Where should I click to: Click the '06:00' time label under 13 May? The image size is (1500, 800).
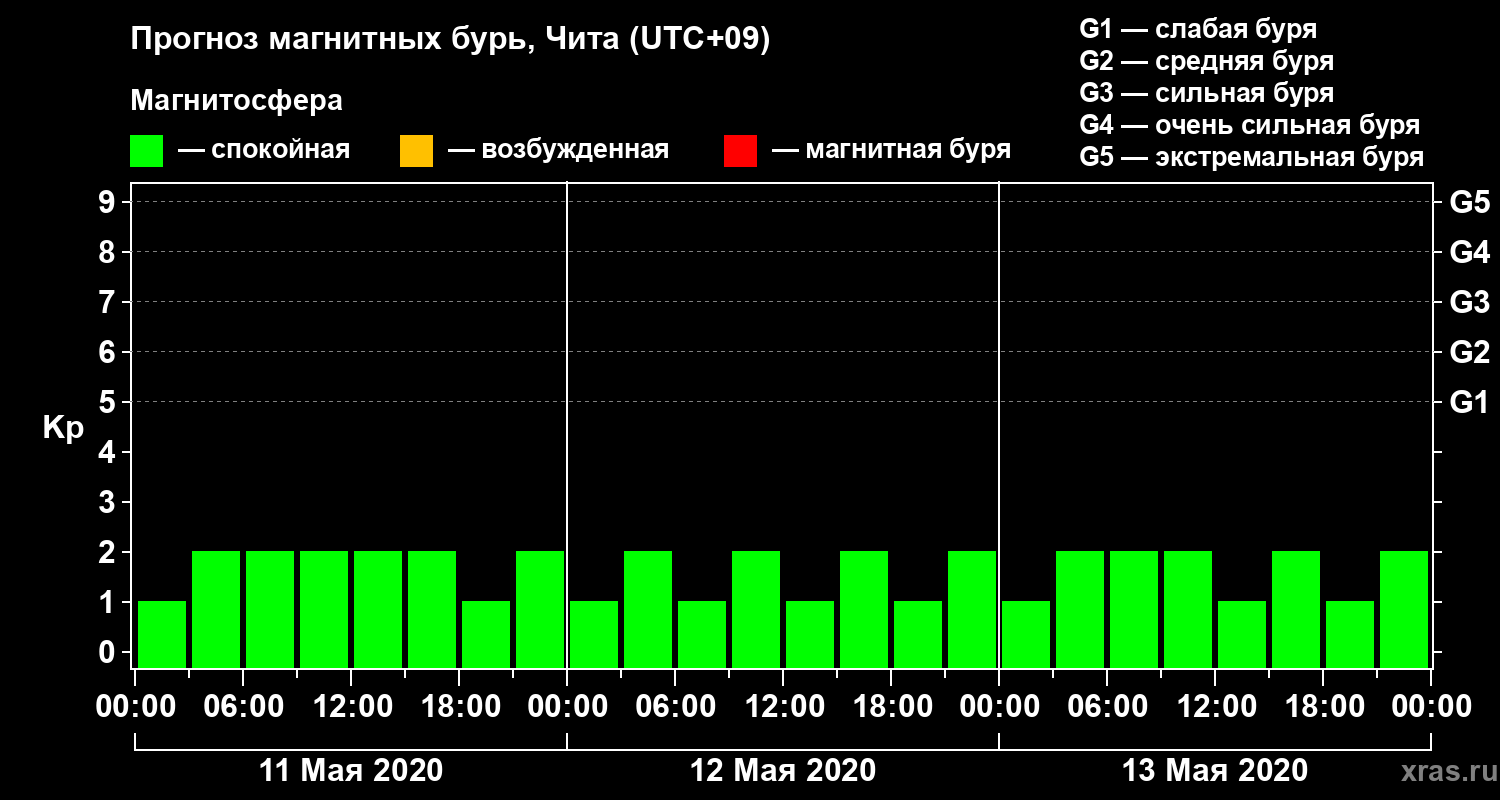1107,706
